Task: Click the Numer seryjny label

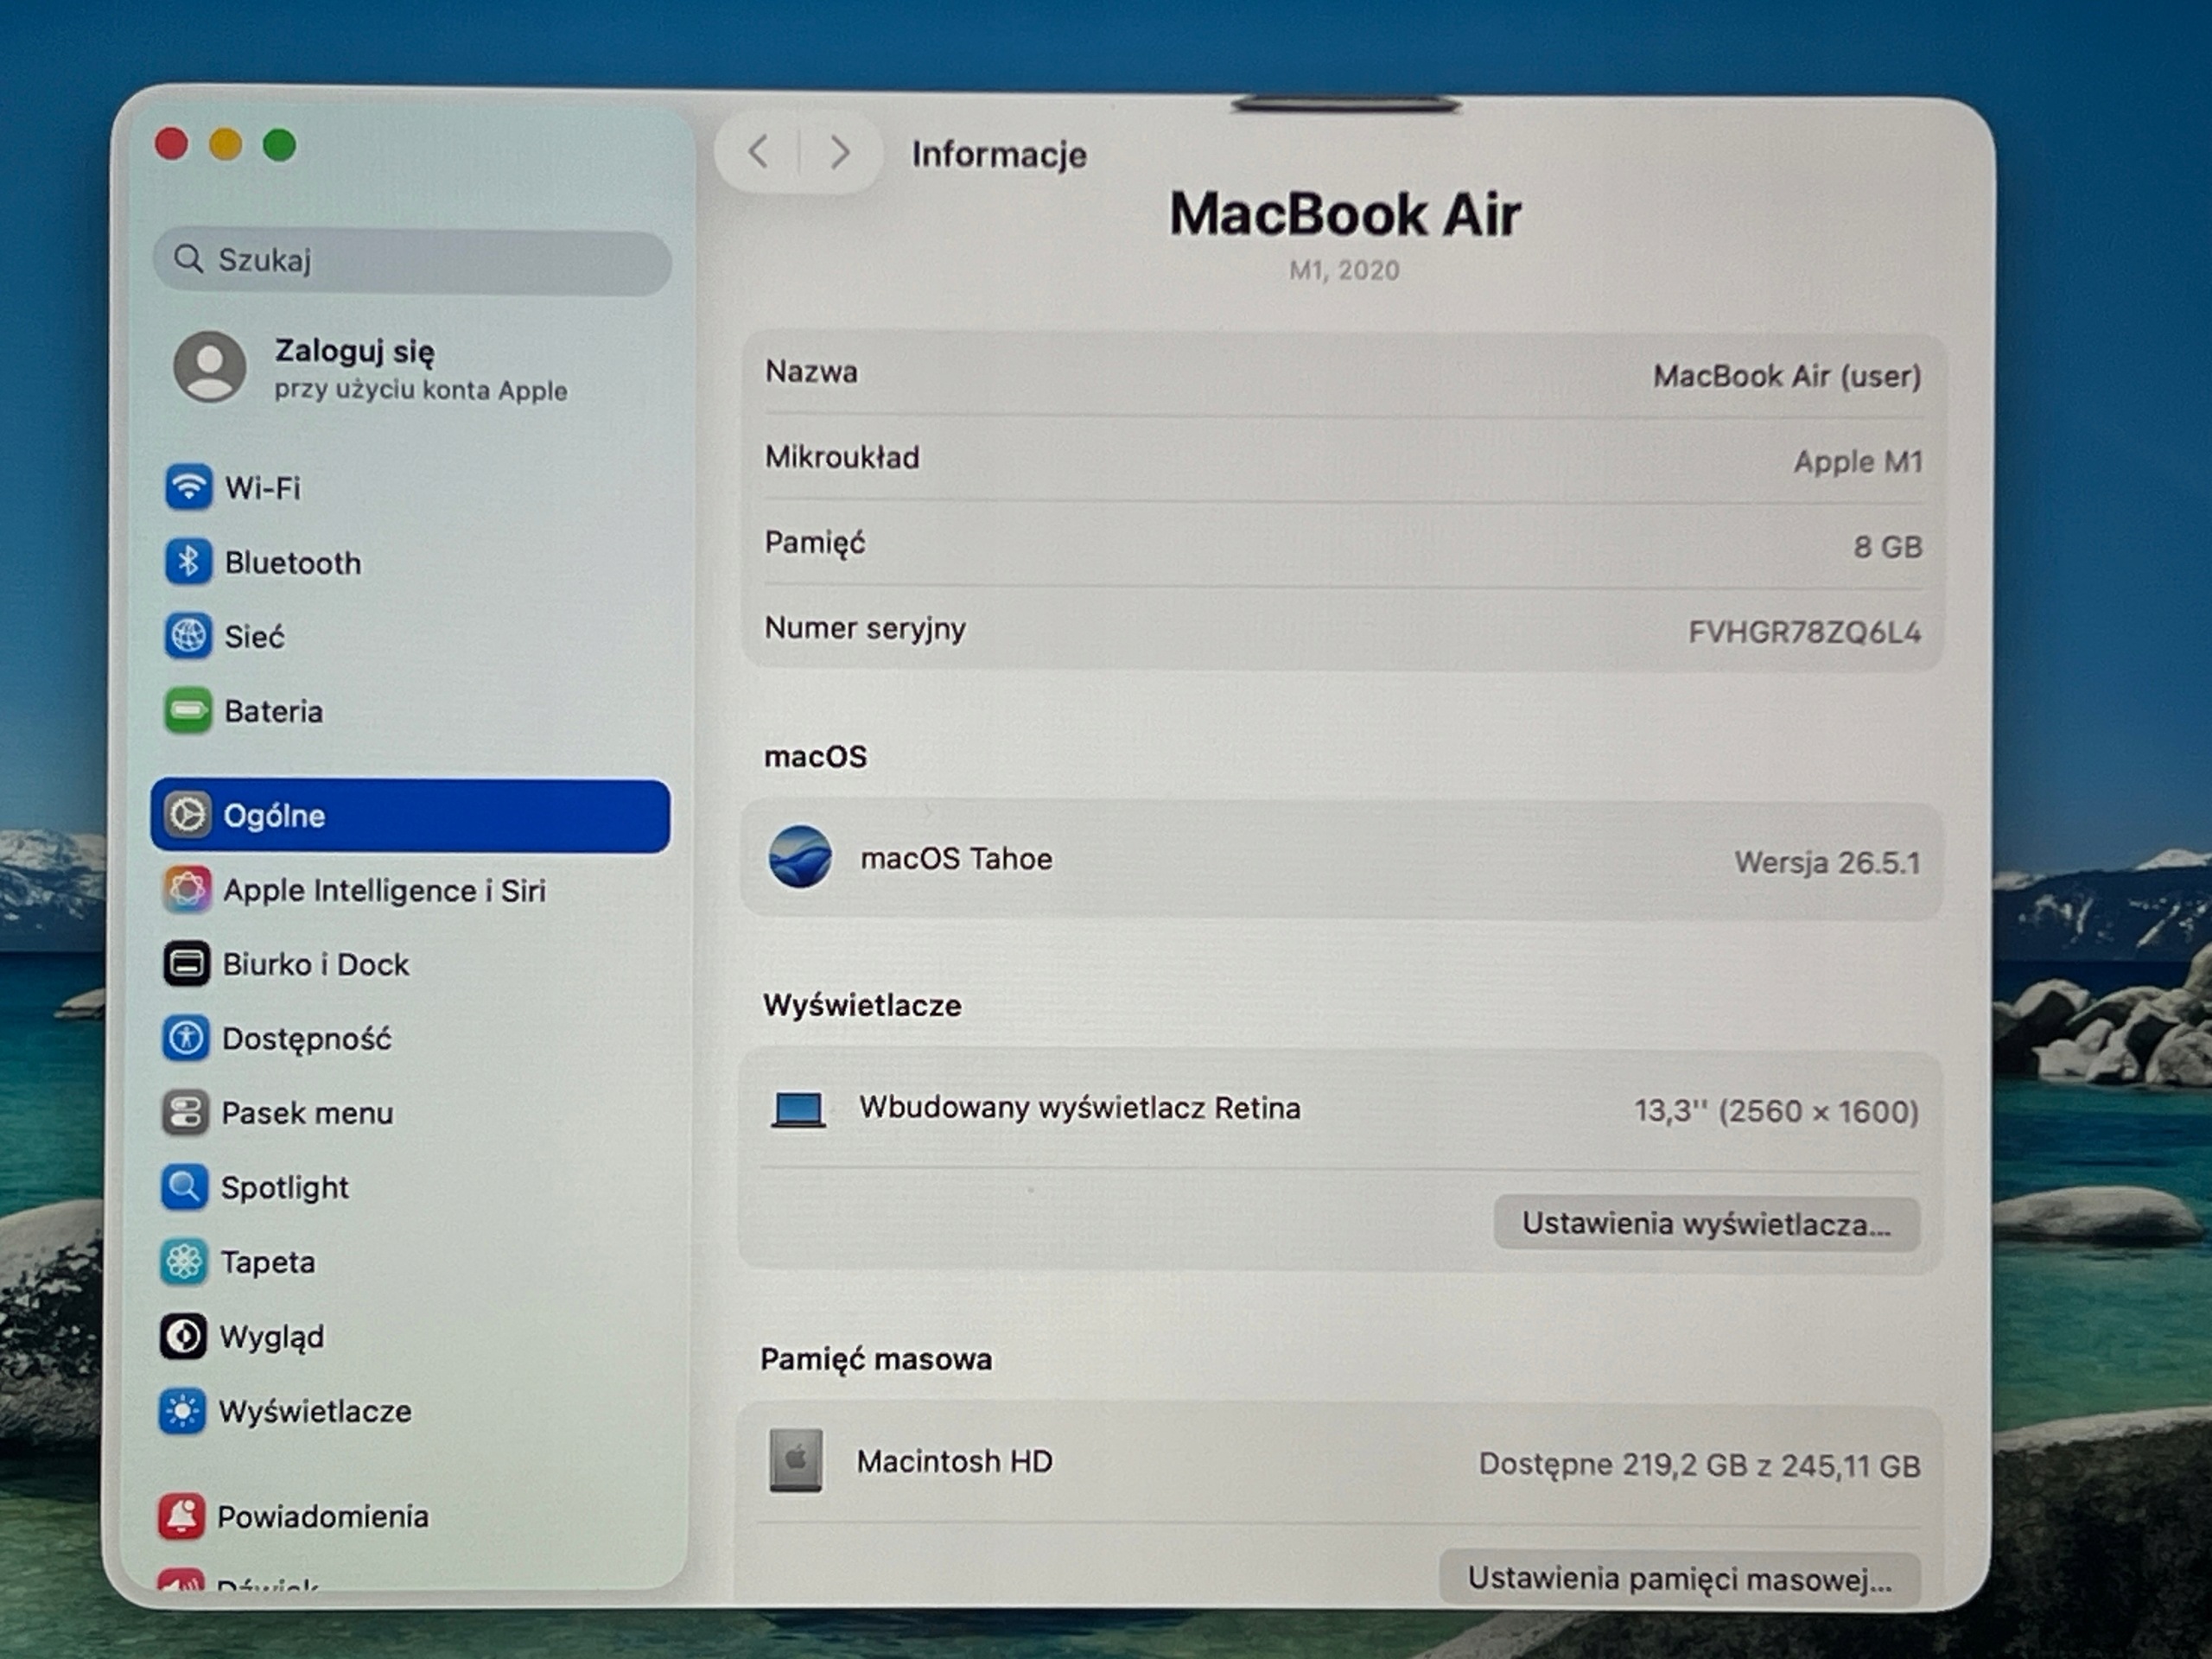Action: pos(866,629)
